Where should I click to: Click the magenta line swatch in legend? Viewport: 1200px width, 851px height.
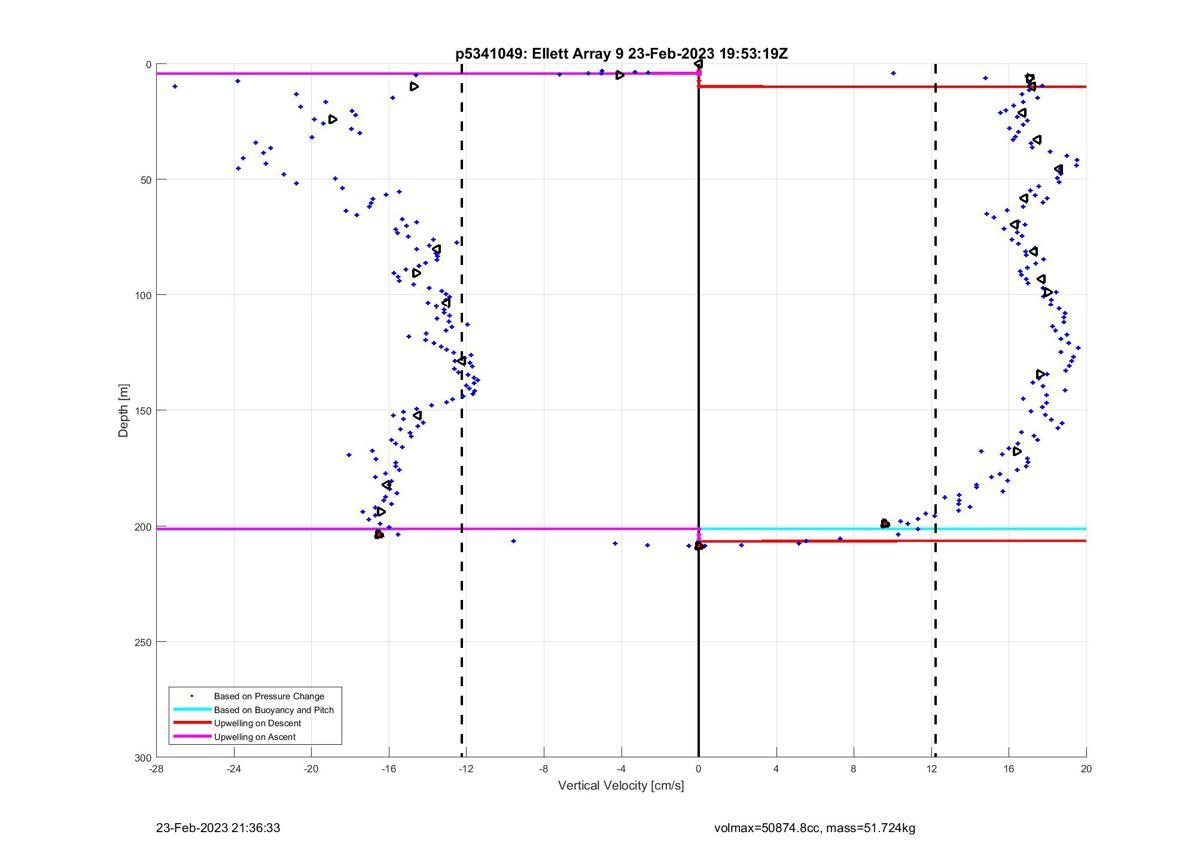click(x=192, y=737)
